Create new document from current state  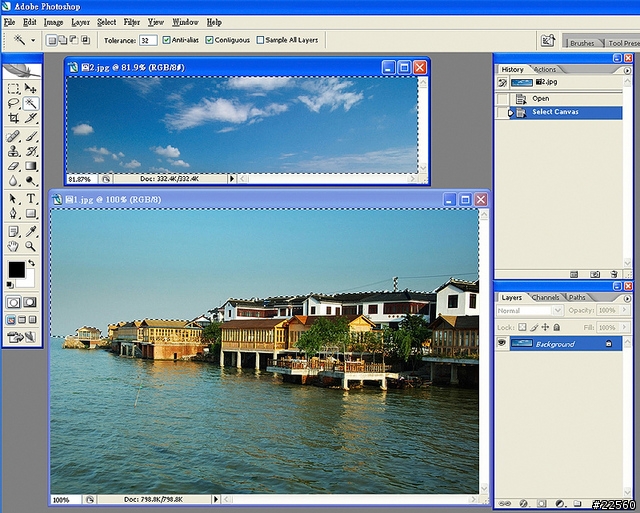coord(574,274)
